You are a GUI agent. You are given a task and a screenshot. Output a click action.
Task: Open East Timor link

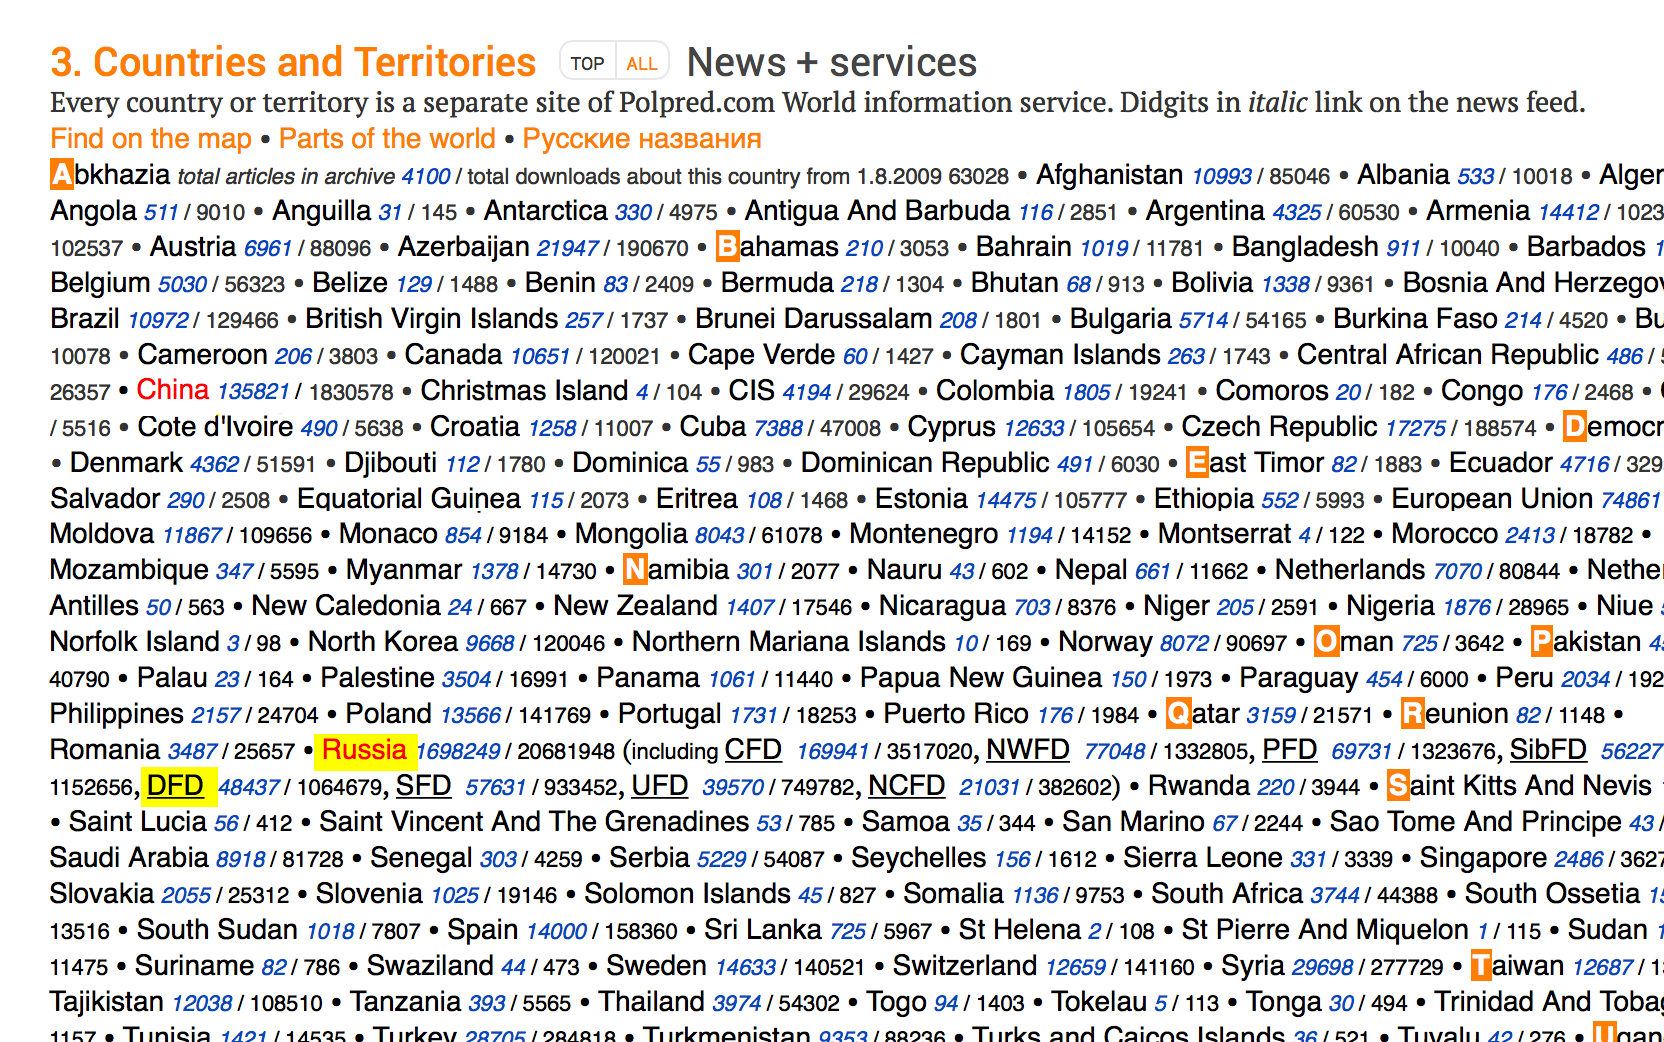point(1254,463)
